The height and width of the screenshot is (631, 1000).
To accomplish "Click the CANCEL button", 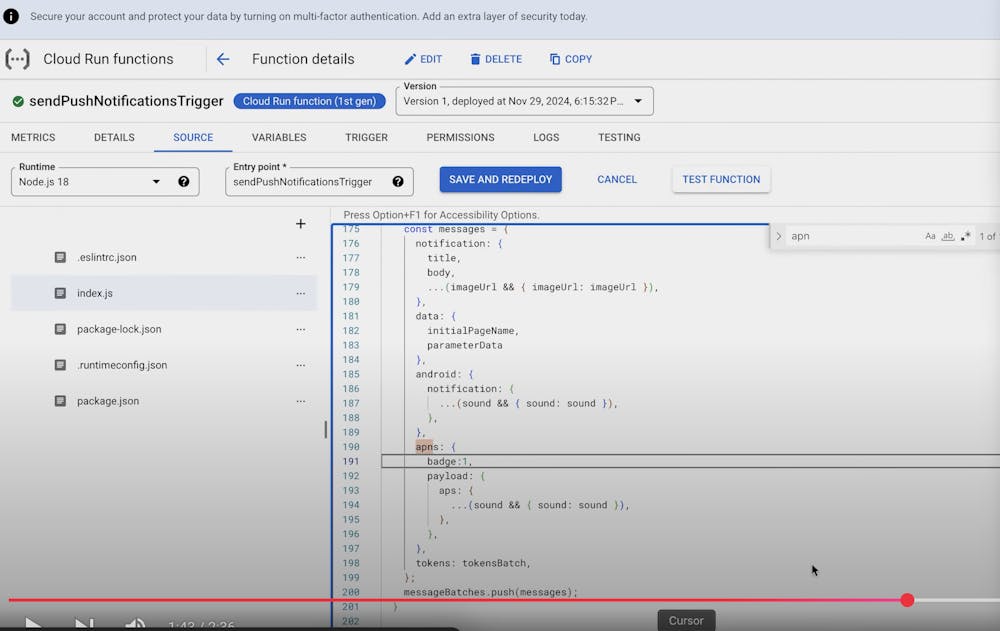I will 617,180.
